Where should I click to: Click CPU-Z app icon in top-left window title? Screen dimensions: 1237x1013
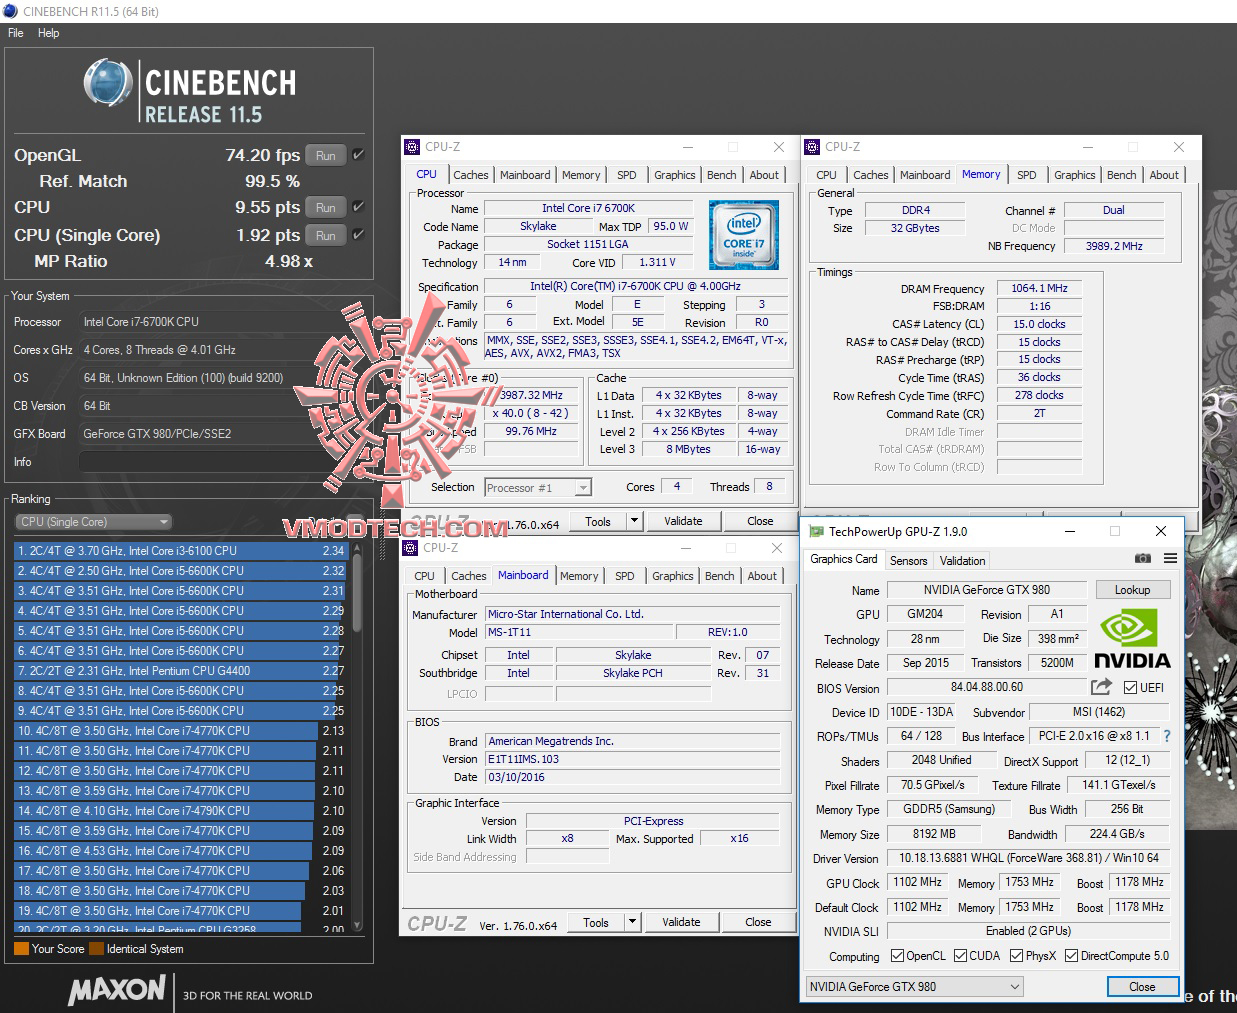[x=412, y=147]
